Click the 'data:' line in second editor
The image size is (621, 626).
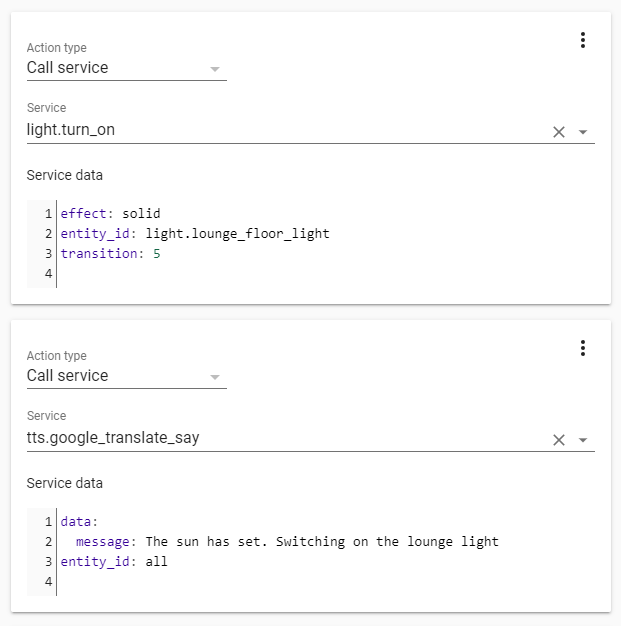[x=80, y=521]
